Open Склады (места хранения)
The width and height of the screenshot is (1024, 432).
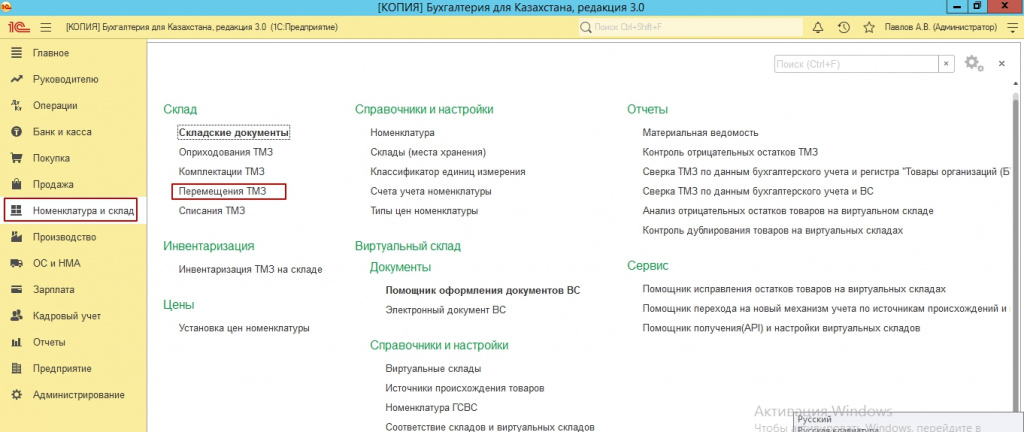[428, 152]
